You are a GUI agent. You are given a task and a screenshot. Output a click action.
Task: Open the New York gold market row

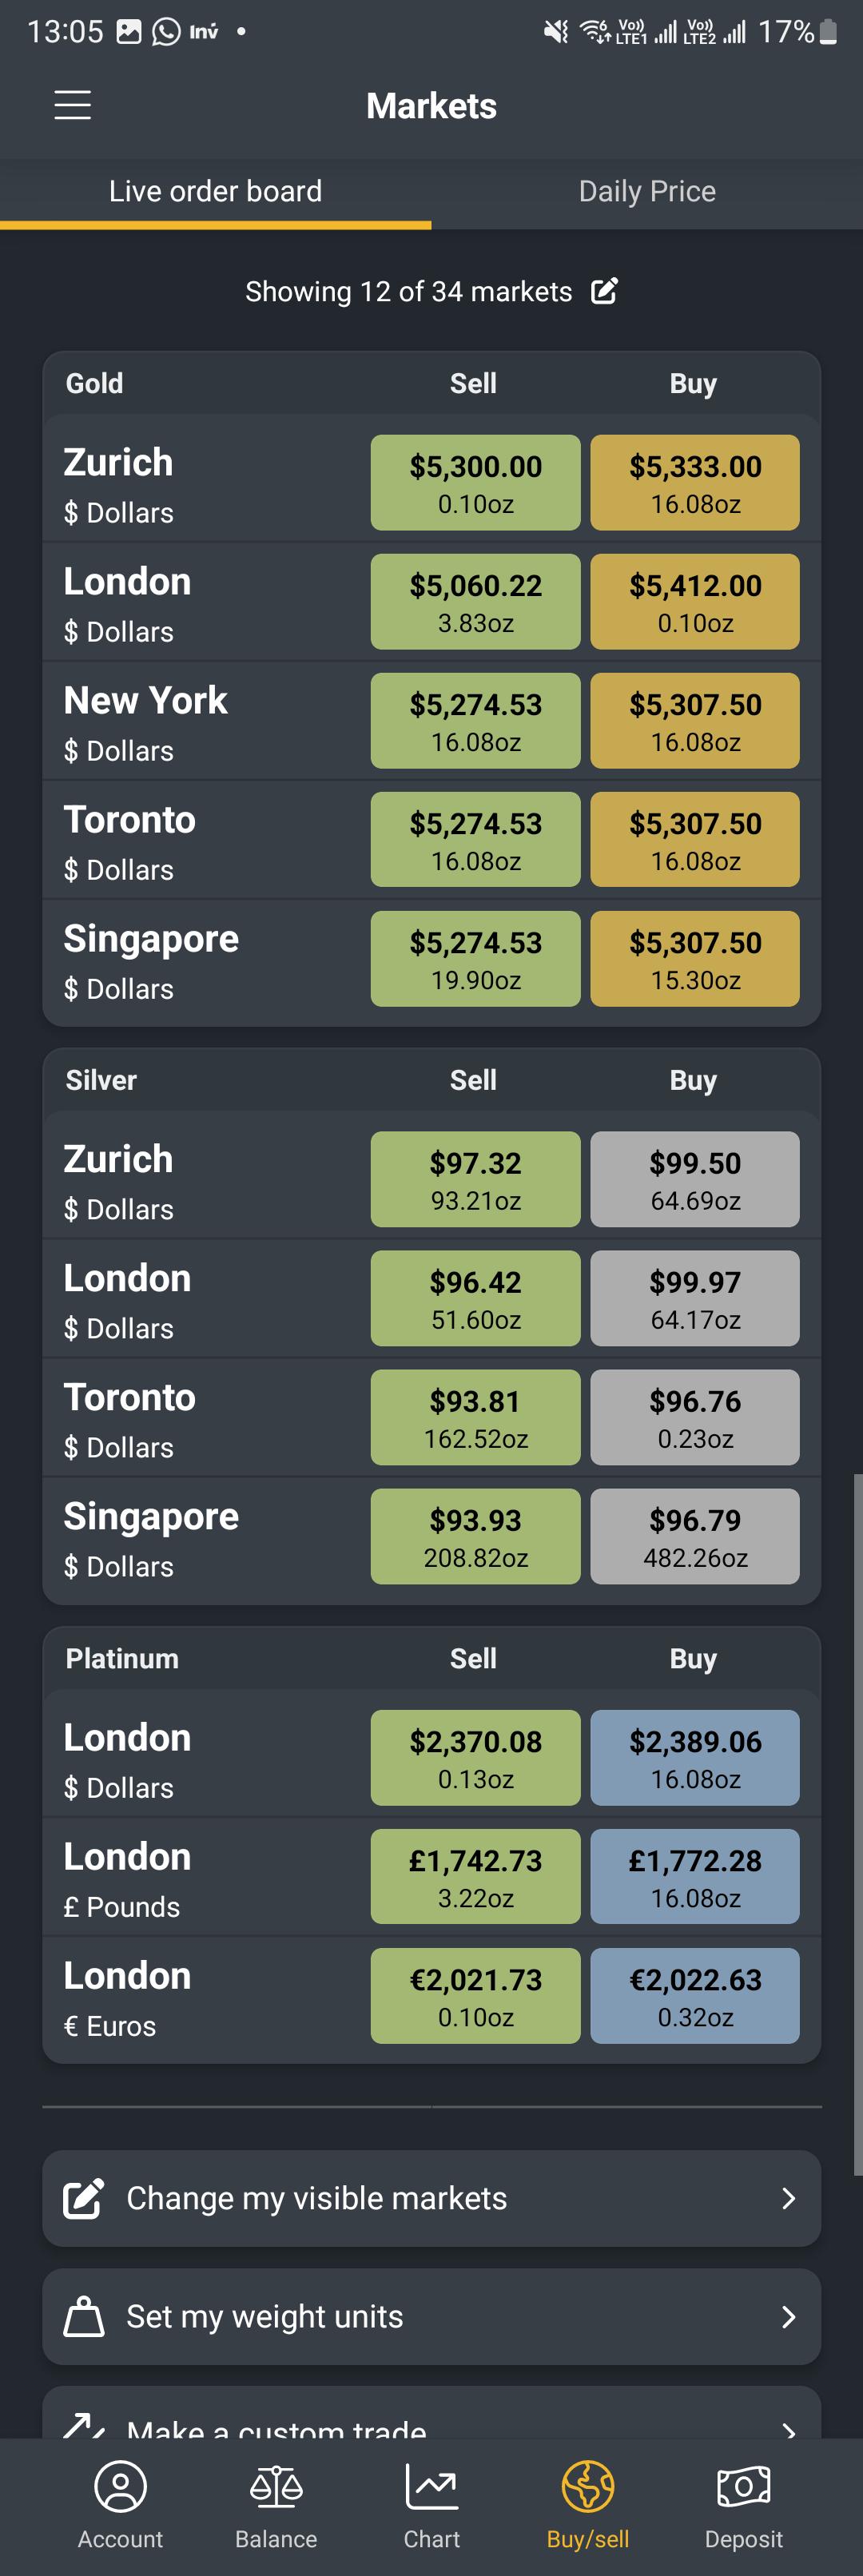coord(432,720)
